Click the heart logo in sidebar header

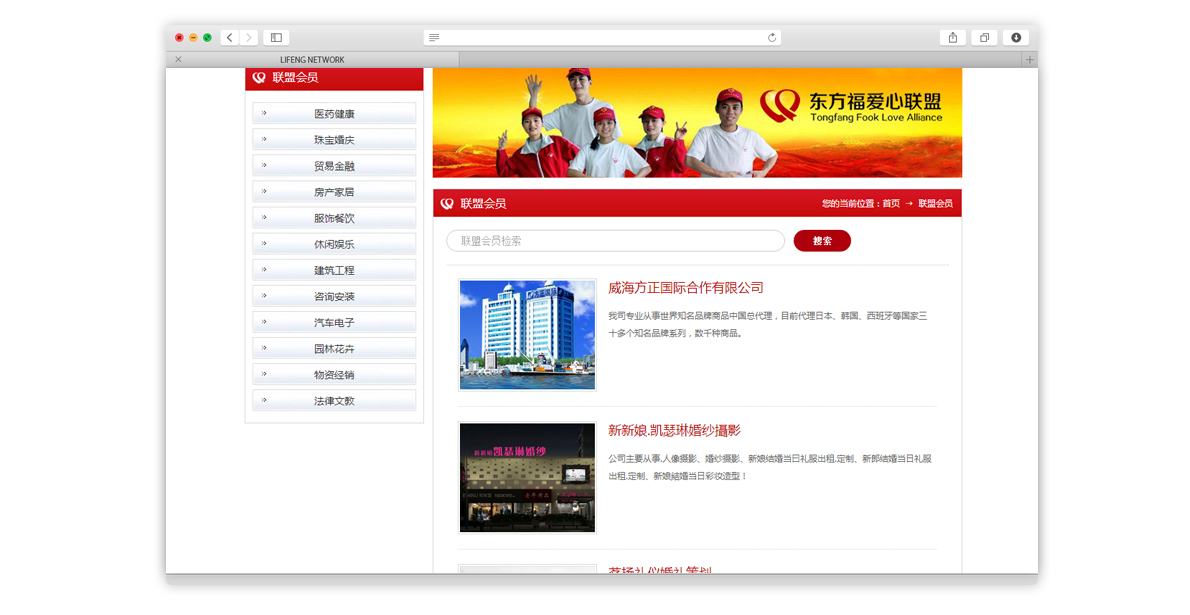pyautogui.click(x=259, y=77)
